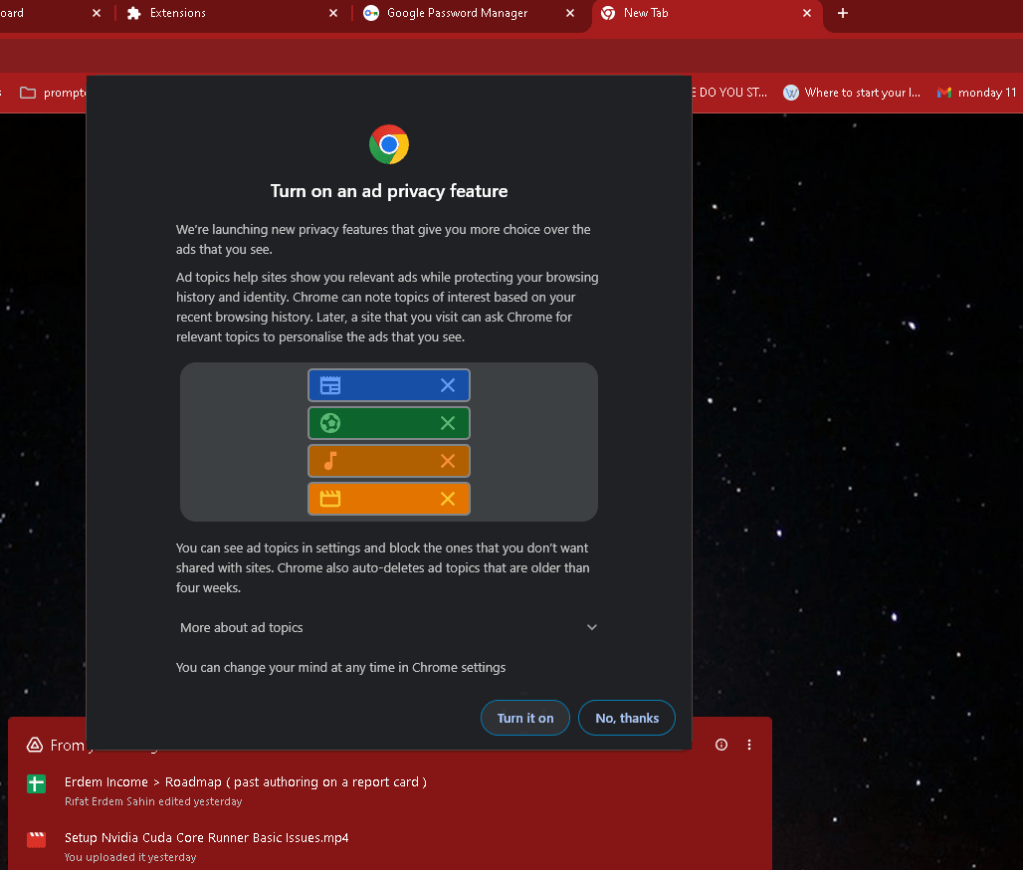Image resolution: width=1023 pixels, height=870 pixels.
Task: Click the music note icon in brown topic
Action: 330,461
